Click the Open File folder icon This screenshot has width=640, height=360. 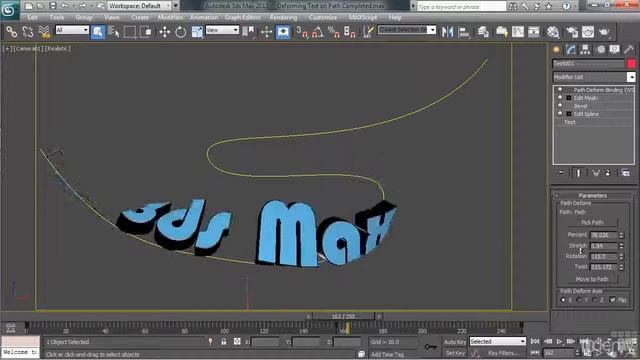40,6
